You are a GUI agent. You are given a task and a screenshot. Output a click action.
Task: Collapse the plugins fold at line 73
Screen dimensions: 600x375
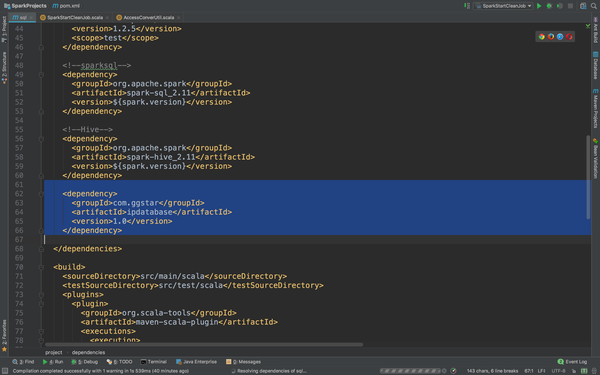41,295
